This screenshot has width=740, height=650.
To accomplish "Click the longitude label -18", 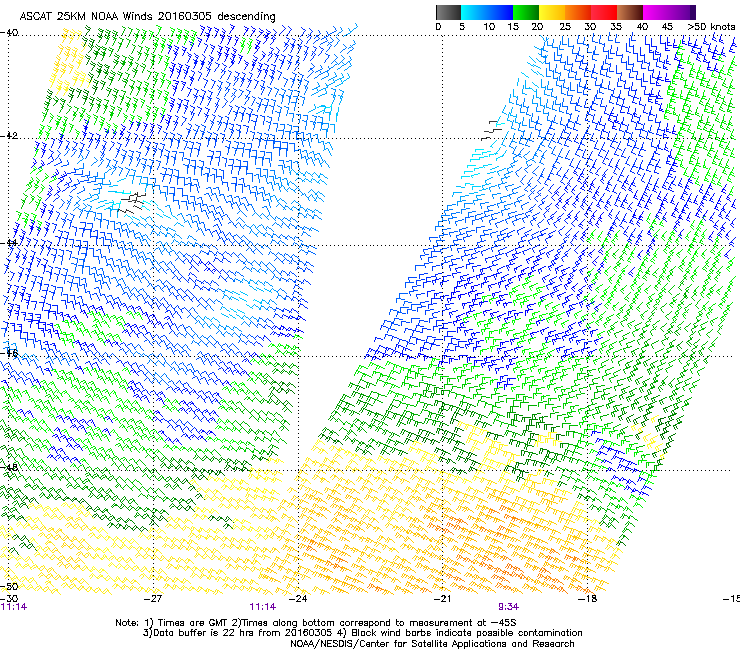I will coord(588,599).
